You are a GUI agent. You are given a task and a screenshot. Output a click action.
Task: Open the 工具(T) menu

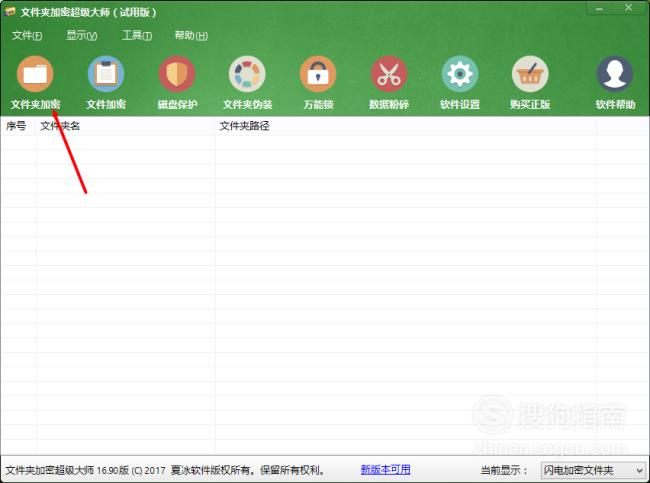pyautogui.click(x=137, y=36)
